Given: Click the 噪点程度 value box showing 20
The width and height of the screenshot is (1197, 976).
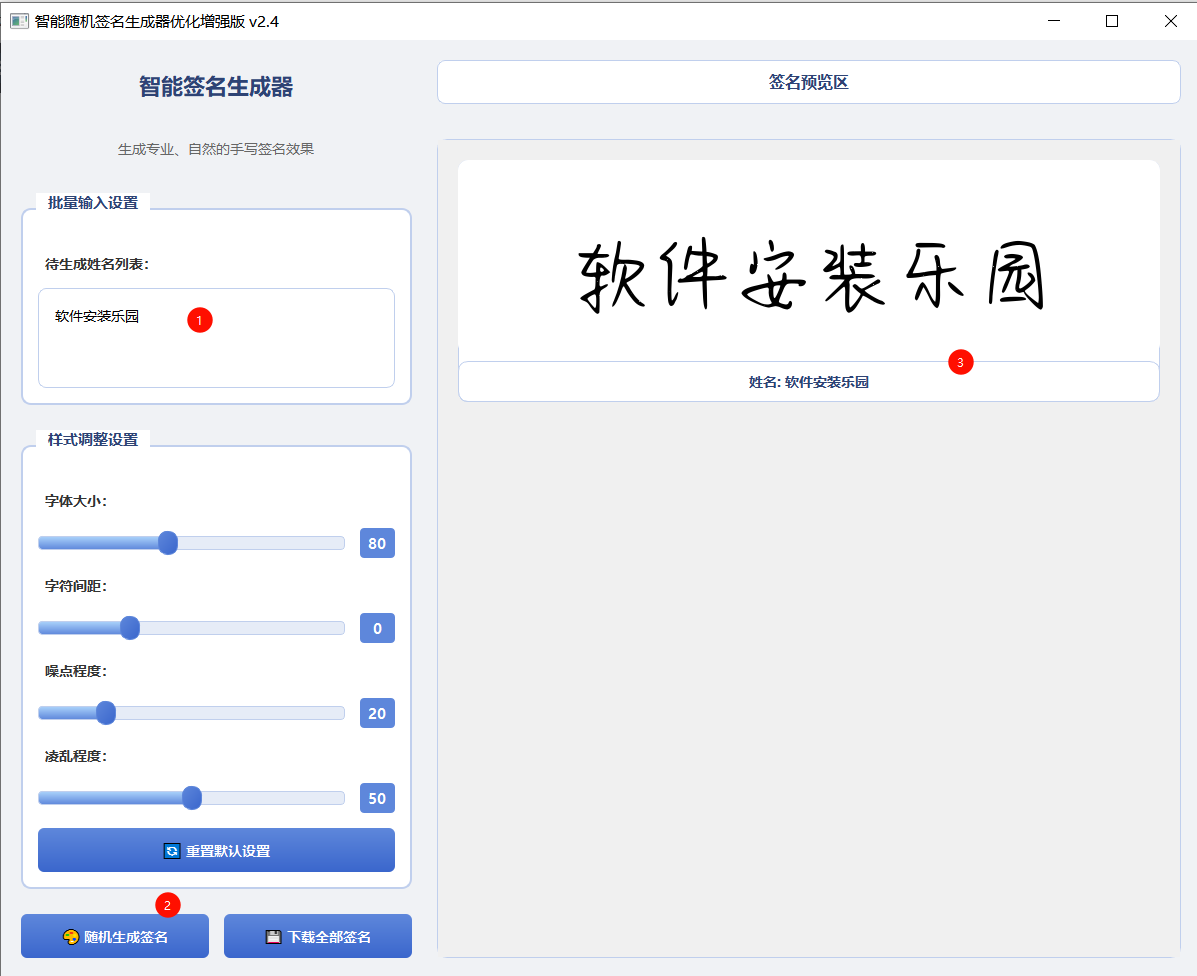Looking at the screenshot, I should (x=377, y=713).
